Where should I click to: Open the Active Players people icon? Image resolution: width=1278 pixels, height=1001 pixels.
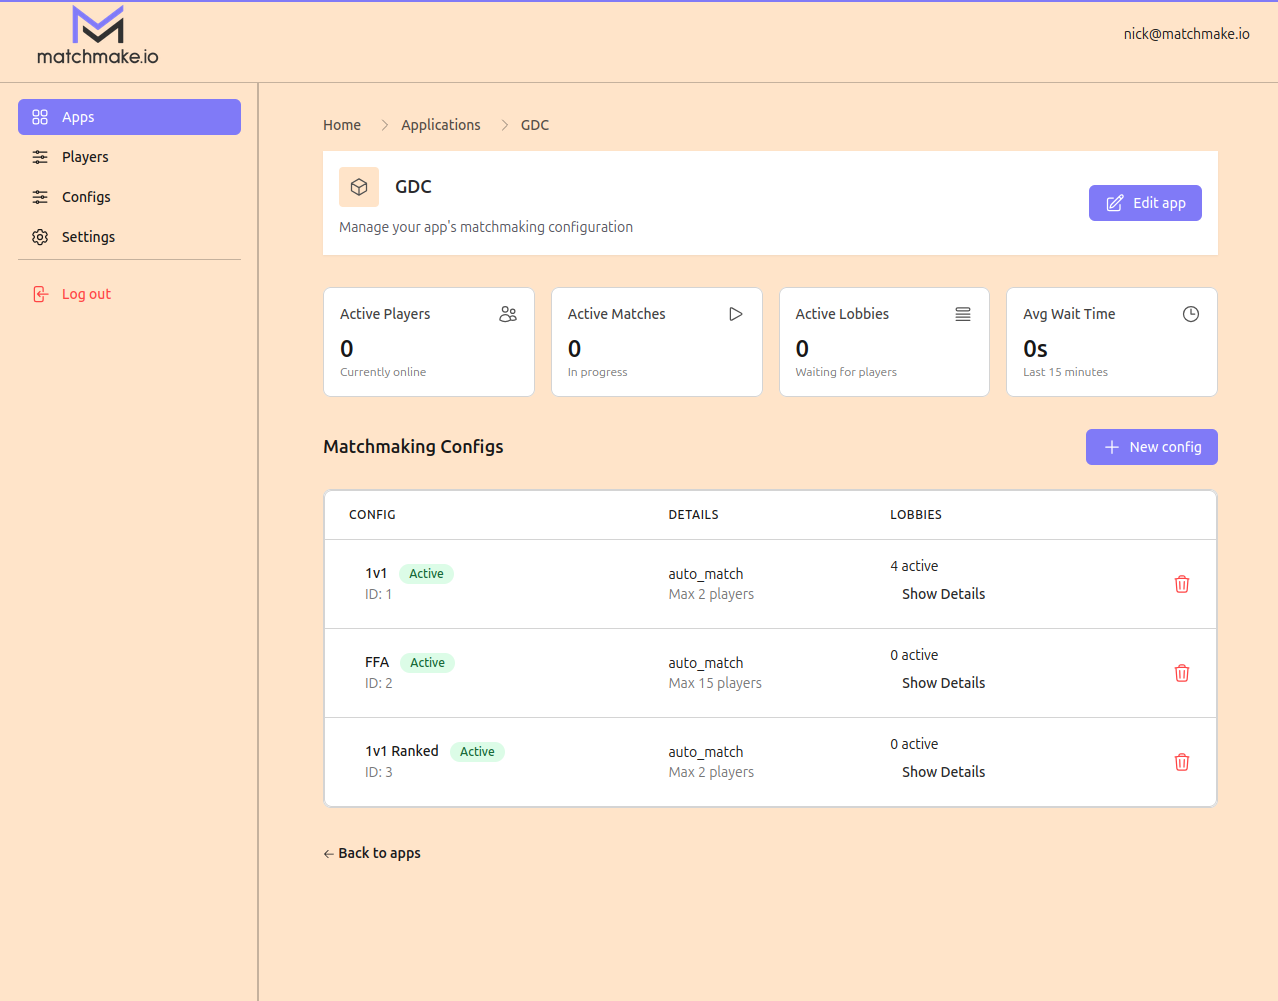(x=508, y=313)
